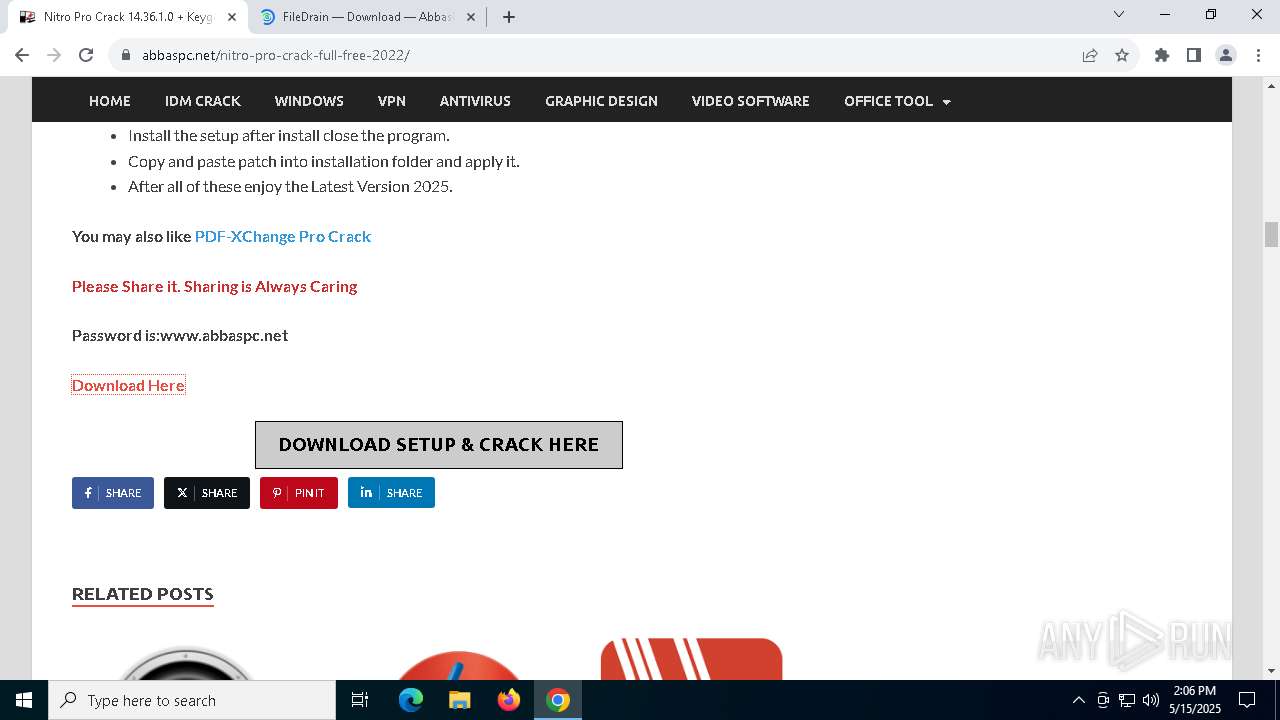Image resolution: width=1280 pixels, height=720 pixels.
Task: Open the tab search chevron
Action: (1119, 14)
